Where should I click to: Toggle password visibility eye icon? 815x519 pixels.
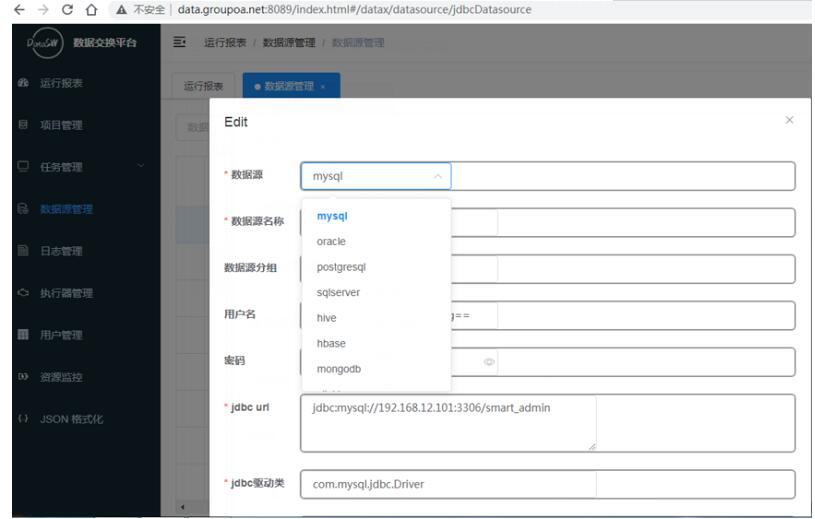coord(489,362)
